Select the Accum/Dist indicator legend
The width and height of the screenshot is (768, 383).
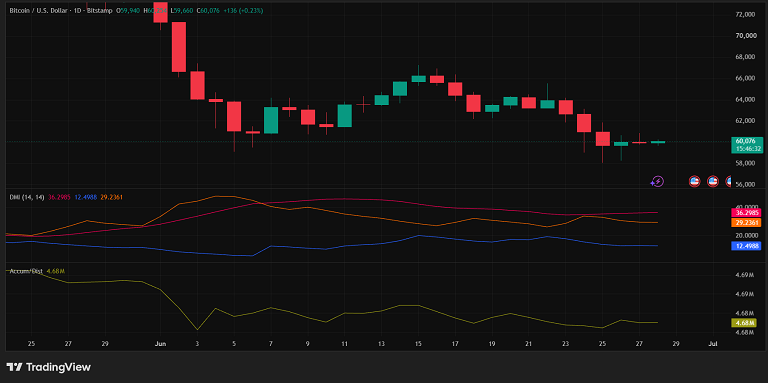tap(26, 271)
